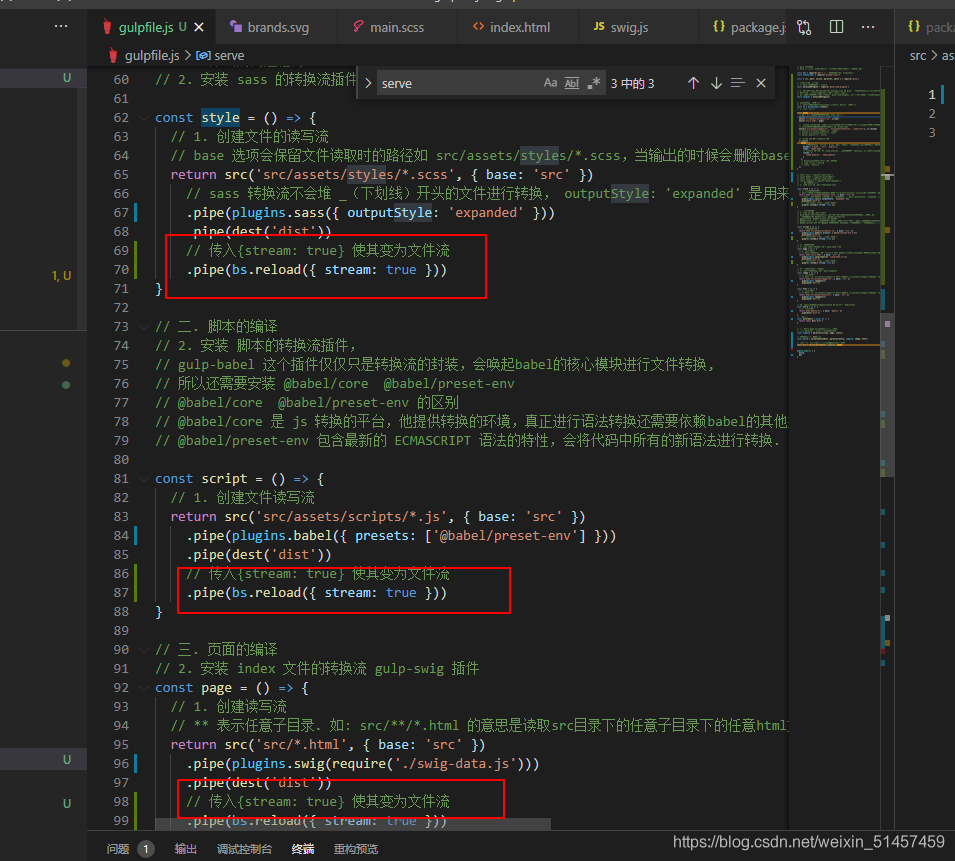Click the word style on line 62
The height and width of the screenshot is (861, 955).
pos(220,118)
